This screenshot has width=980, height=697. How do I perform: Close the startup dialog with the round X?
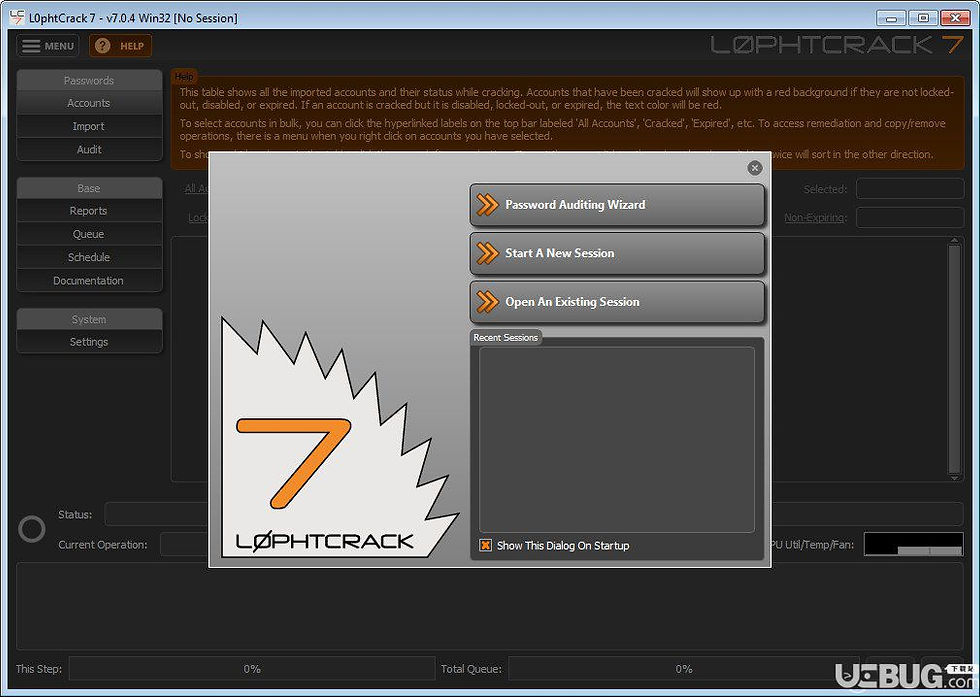tap(754, 168)
